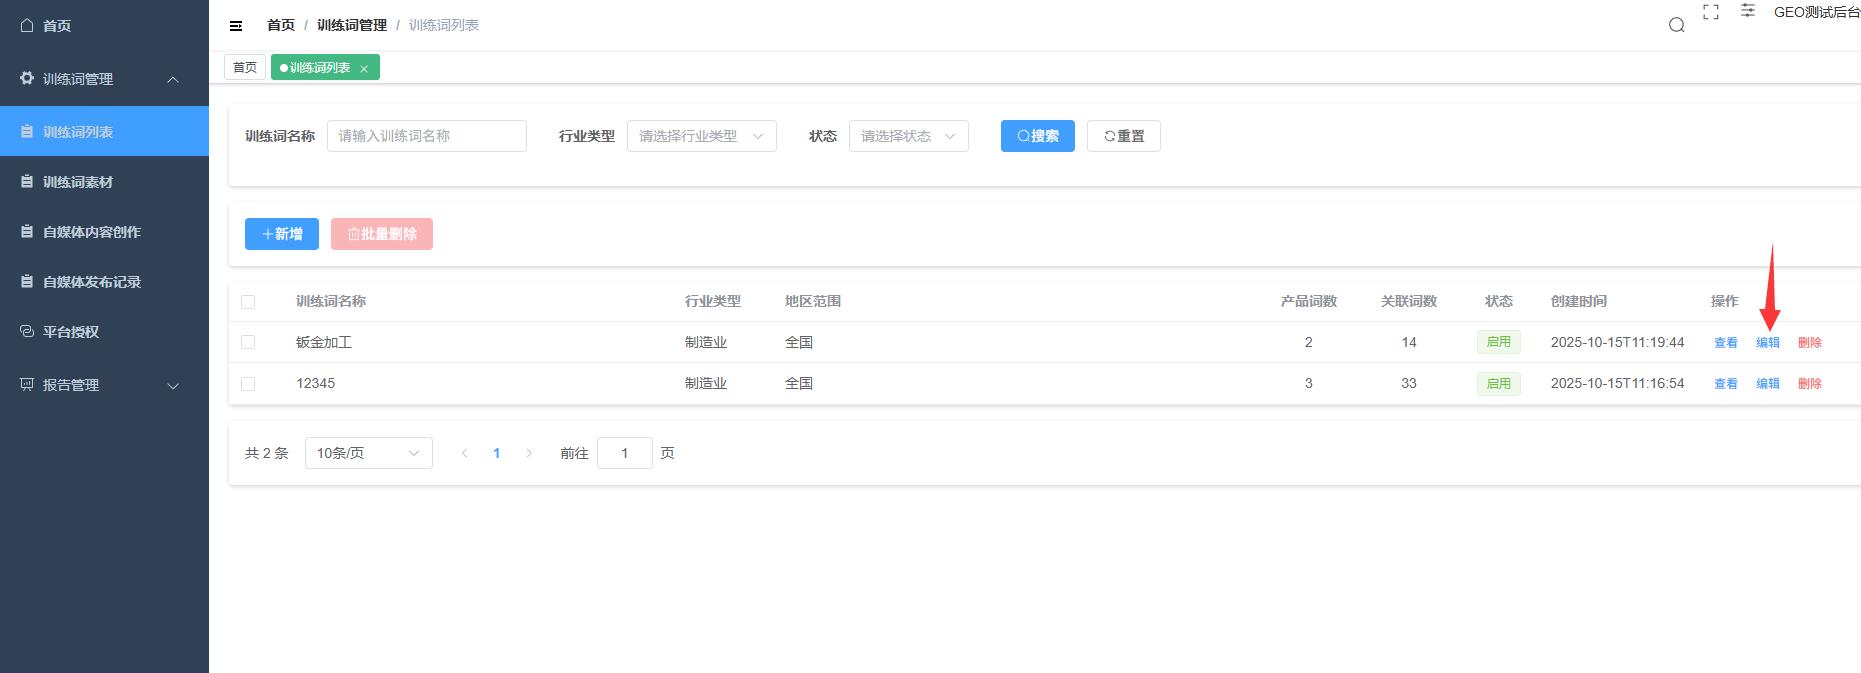Open layout settings sliders icon
The image size is (1861, 673).
pyautogui.click(x=1748, y=11)
